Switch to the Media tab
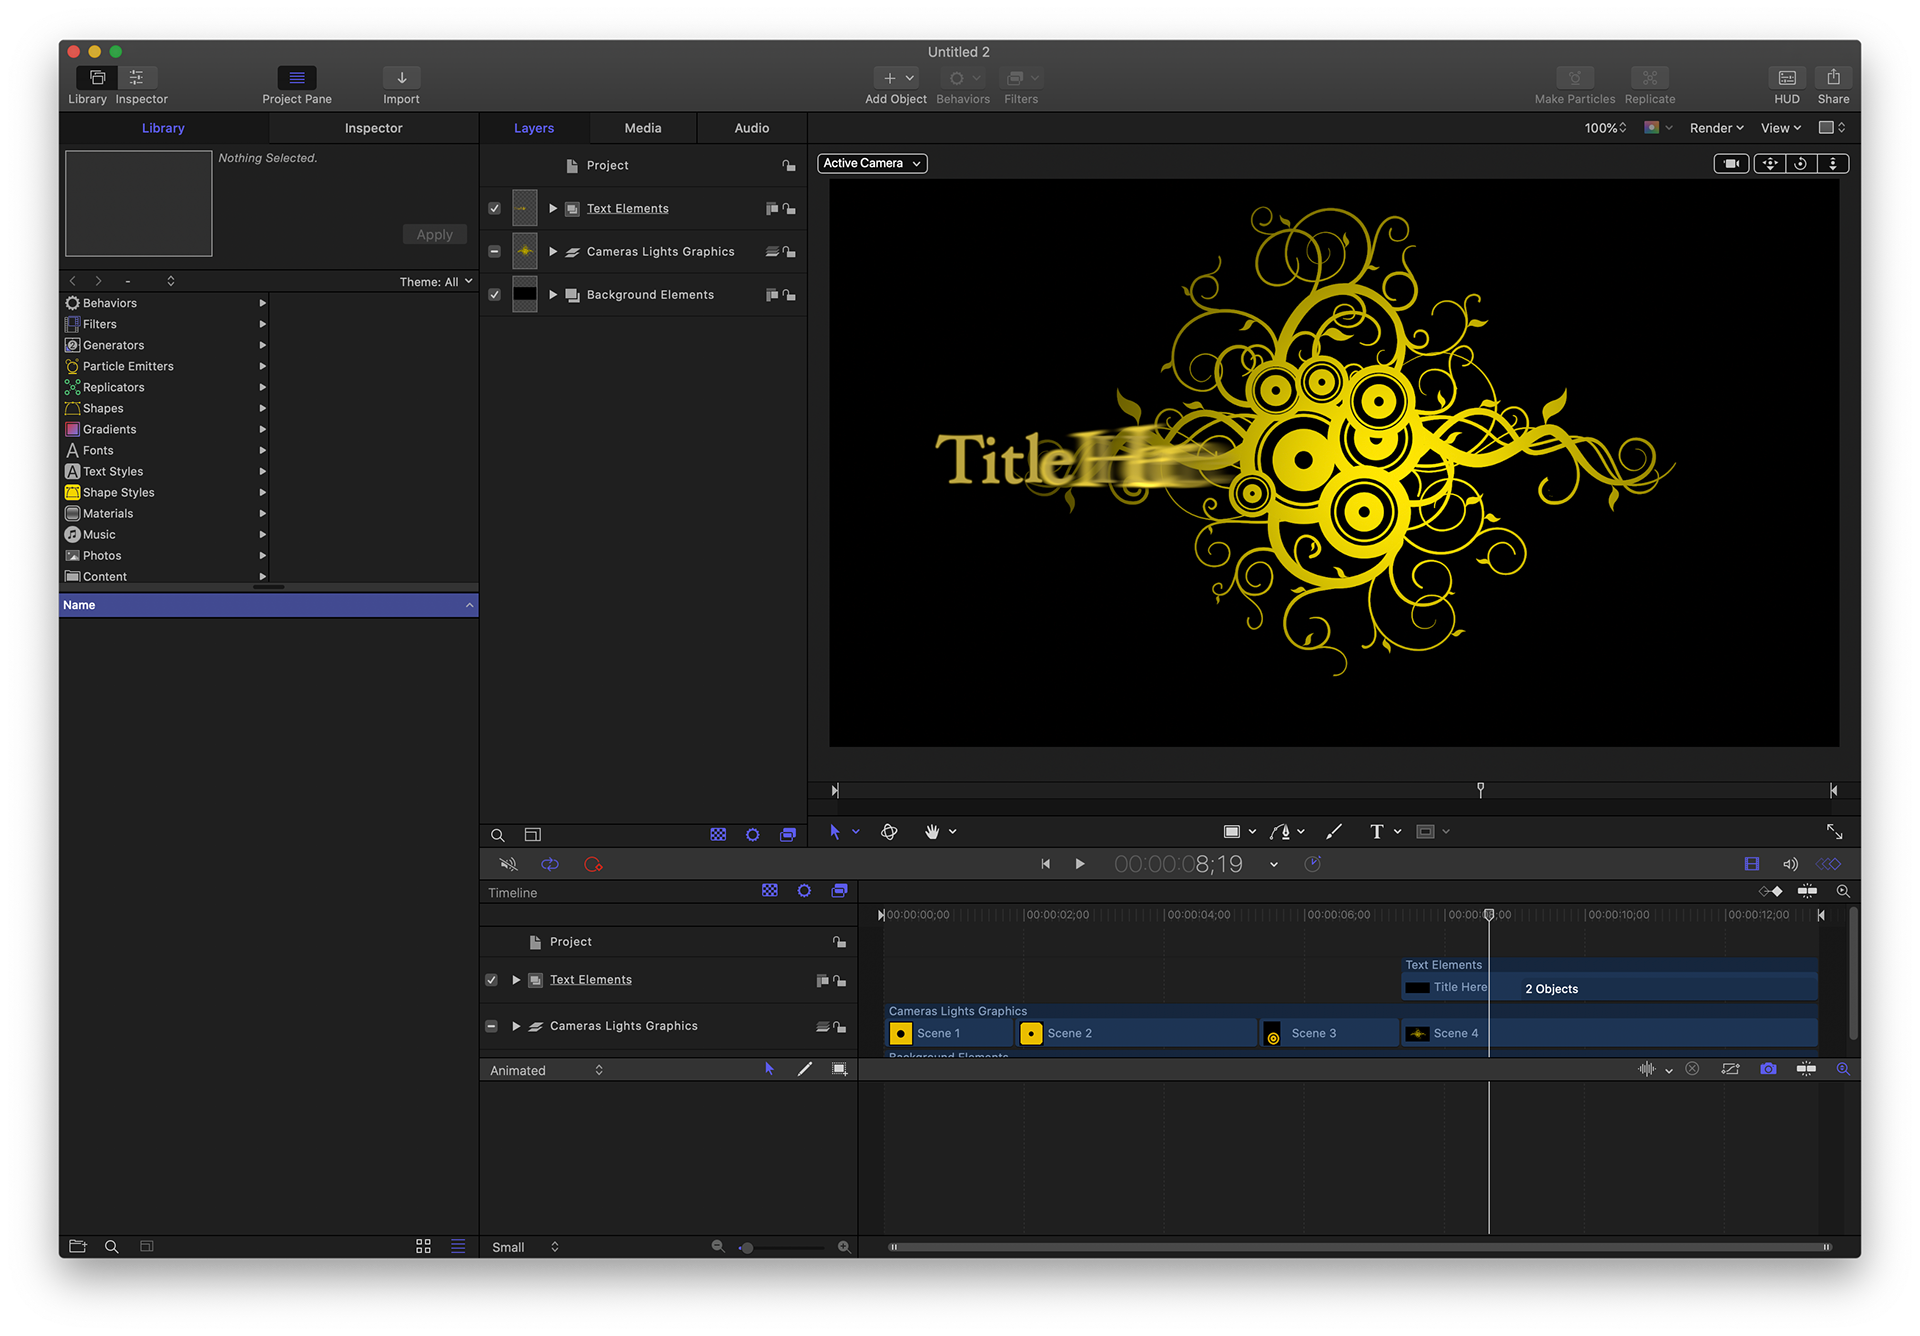This screenshot has width=1920, height=1336. pyautogui.click(x=643, y=128)
